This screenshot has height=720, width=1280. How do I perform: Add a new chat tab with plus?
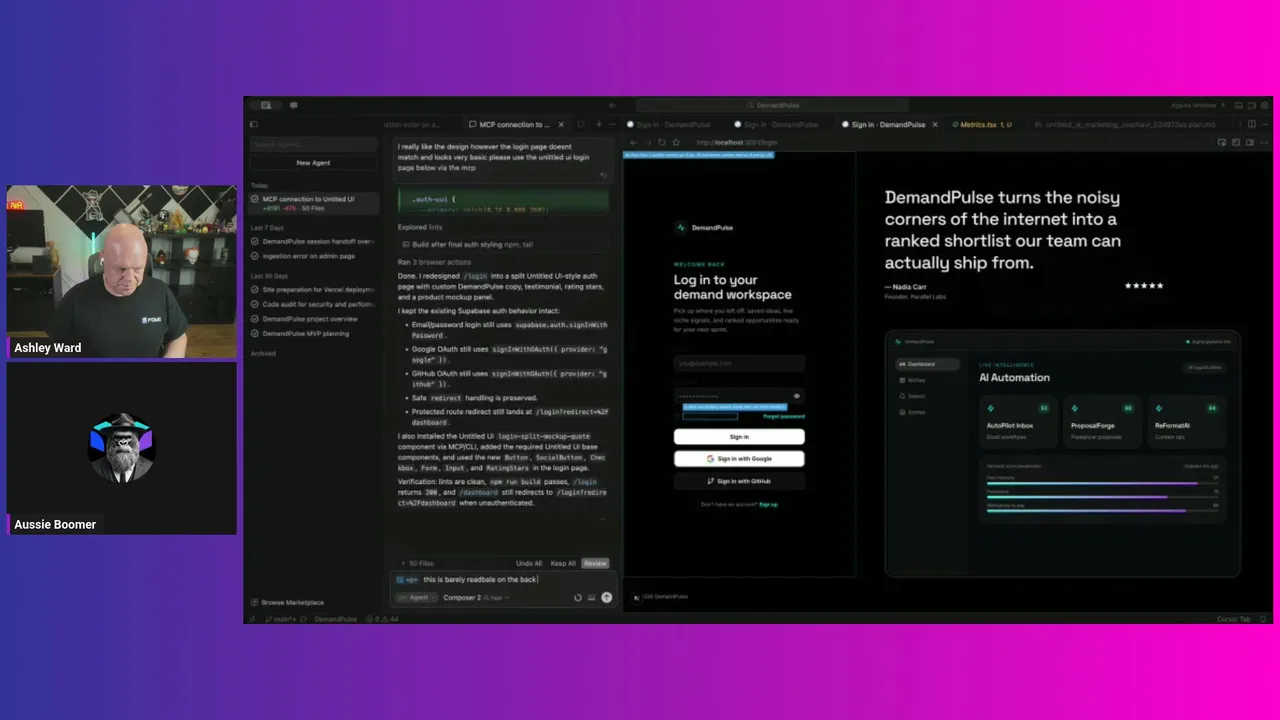point(598,125)
